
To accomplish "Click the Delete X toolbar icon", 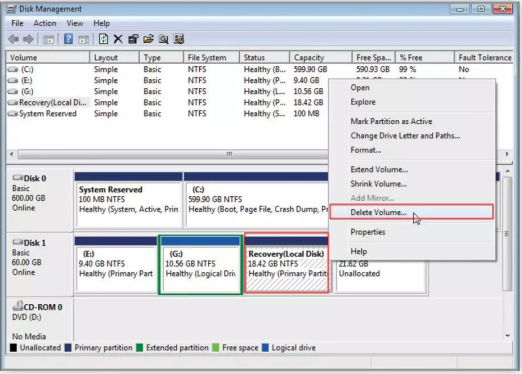I will 118,39.
